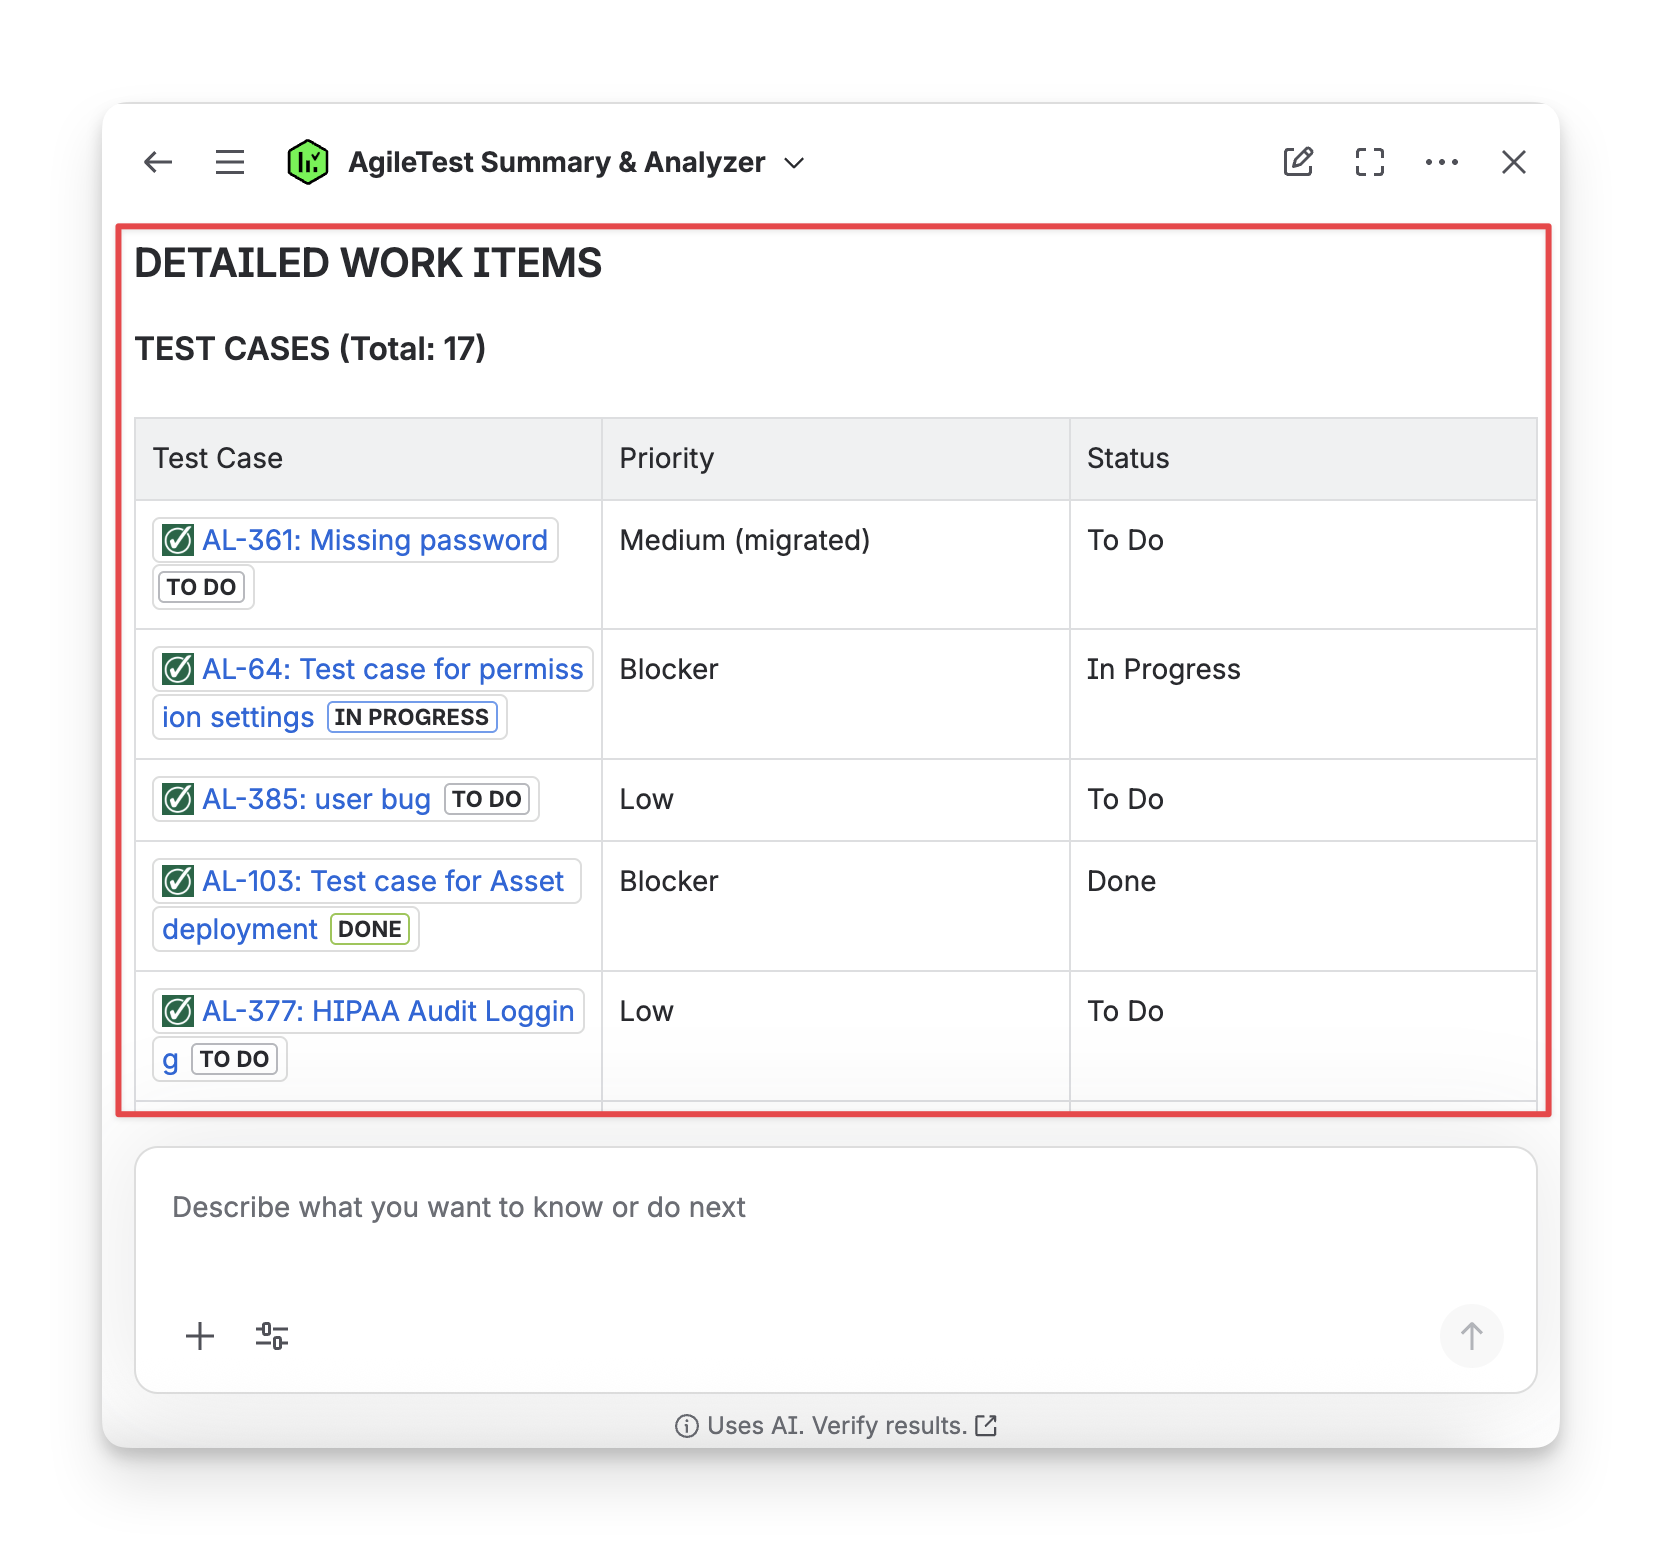Image resolution: width=1662 pixels, height=1550 pixels.
Task: Click the IN PROGRESS status badge
Action: coord(412,717)
